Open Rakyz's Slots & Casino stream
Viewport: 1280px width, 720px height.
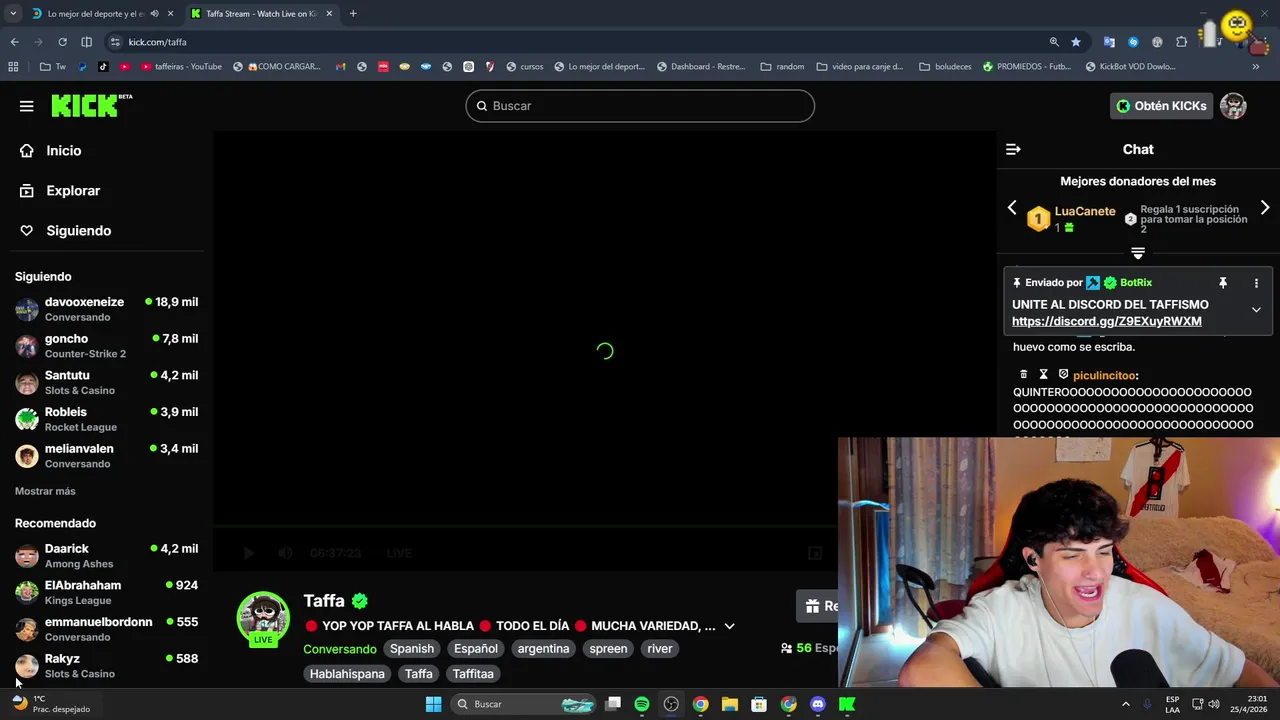106,666
